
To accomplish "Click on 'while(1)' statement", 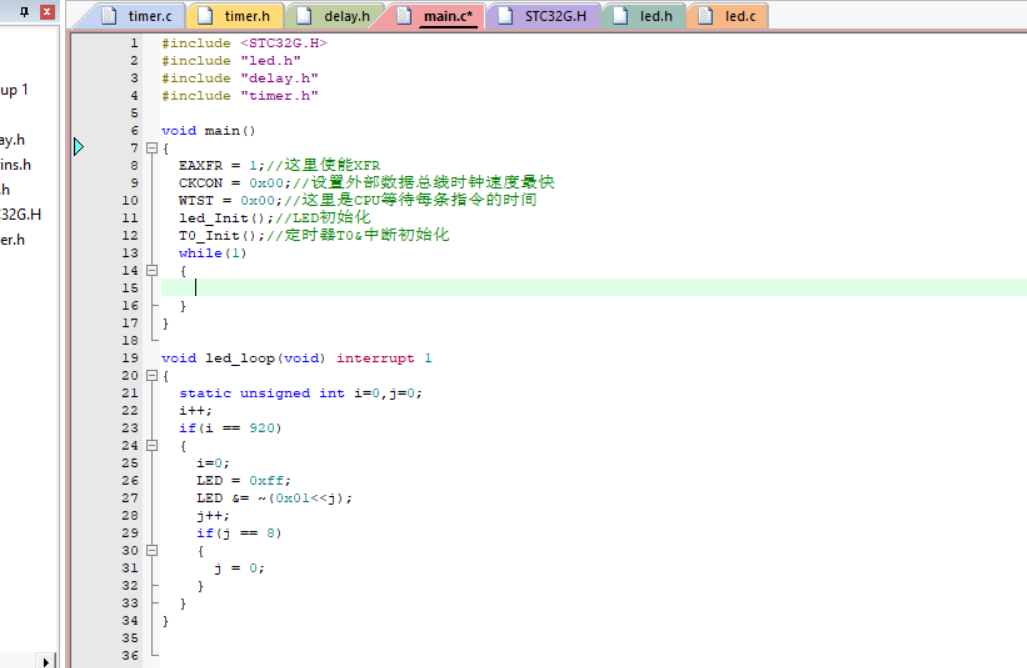I will click(213, 253).
